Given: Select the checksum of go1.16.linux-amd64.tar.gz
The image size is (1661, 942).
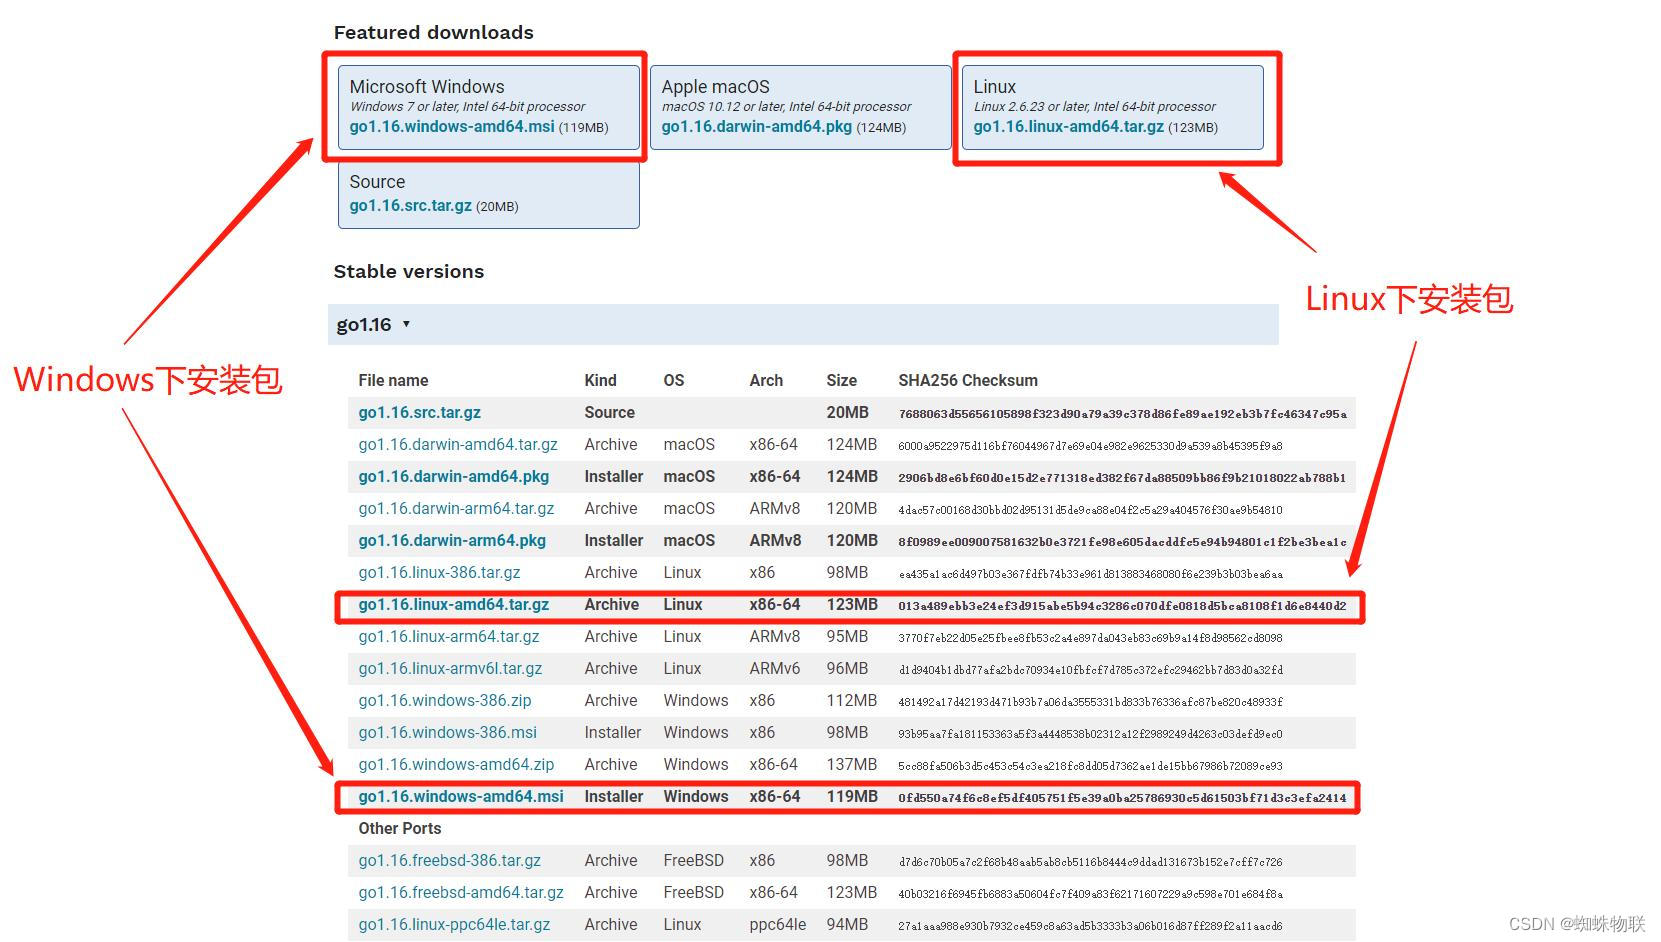Looking at the screenshot, I should [x=1122, y=605].
